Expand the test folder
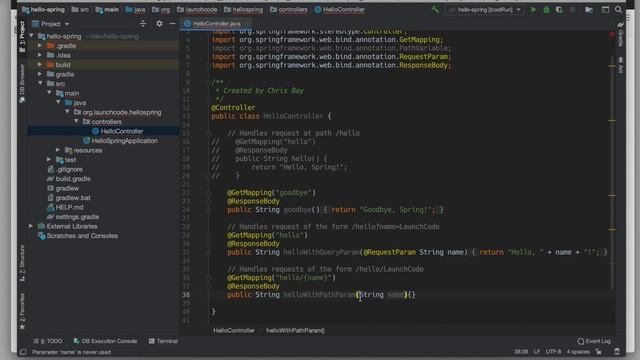The width and height of the screenshot is (640, 360). tap(49, 159)
